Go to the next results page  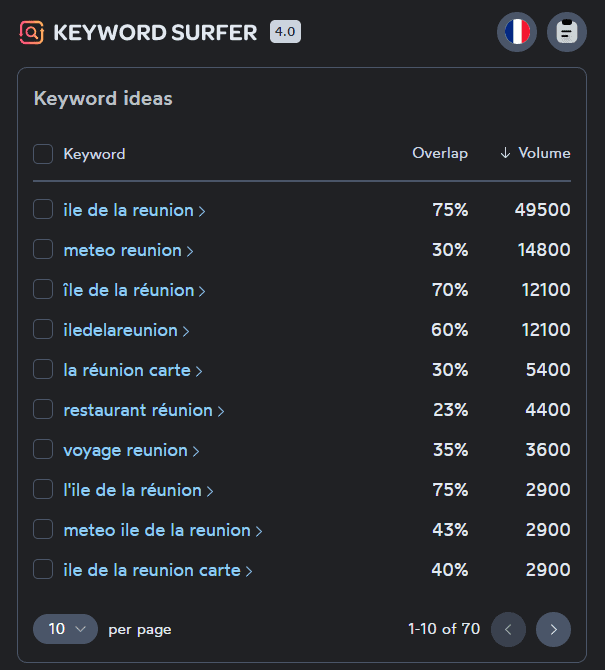[553, 629]
